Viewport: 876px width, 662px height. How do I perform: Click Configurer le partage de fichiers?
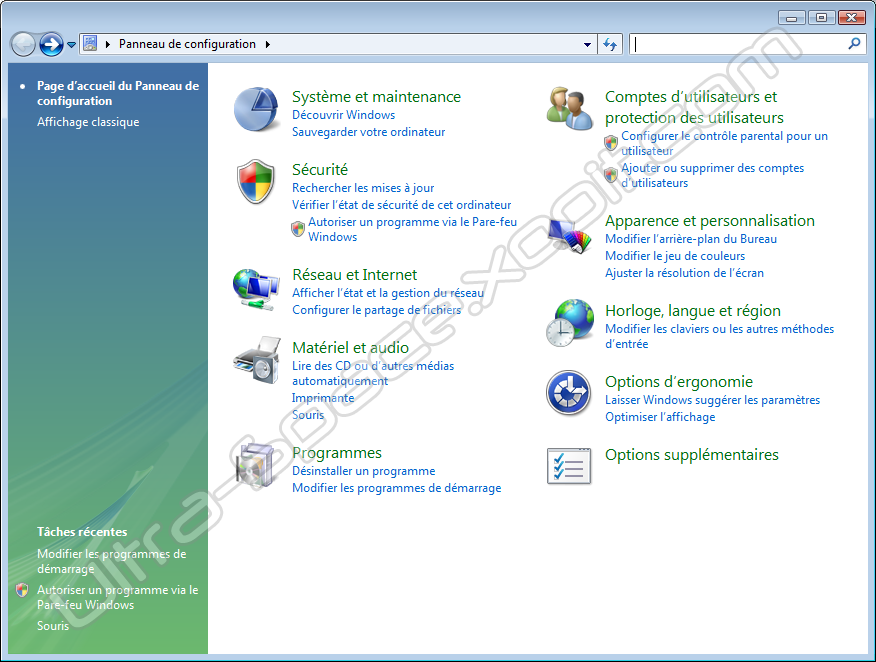[377, 310]
